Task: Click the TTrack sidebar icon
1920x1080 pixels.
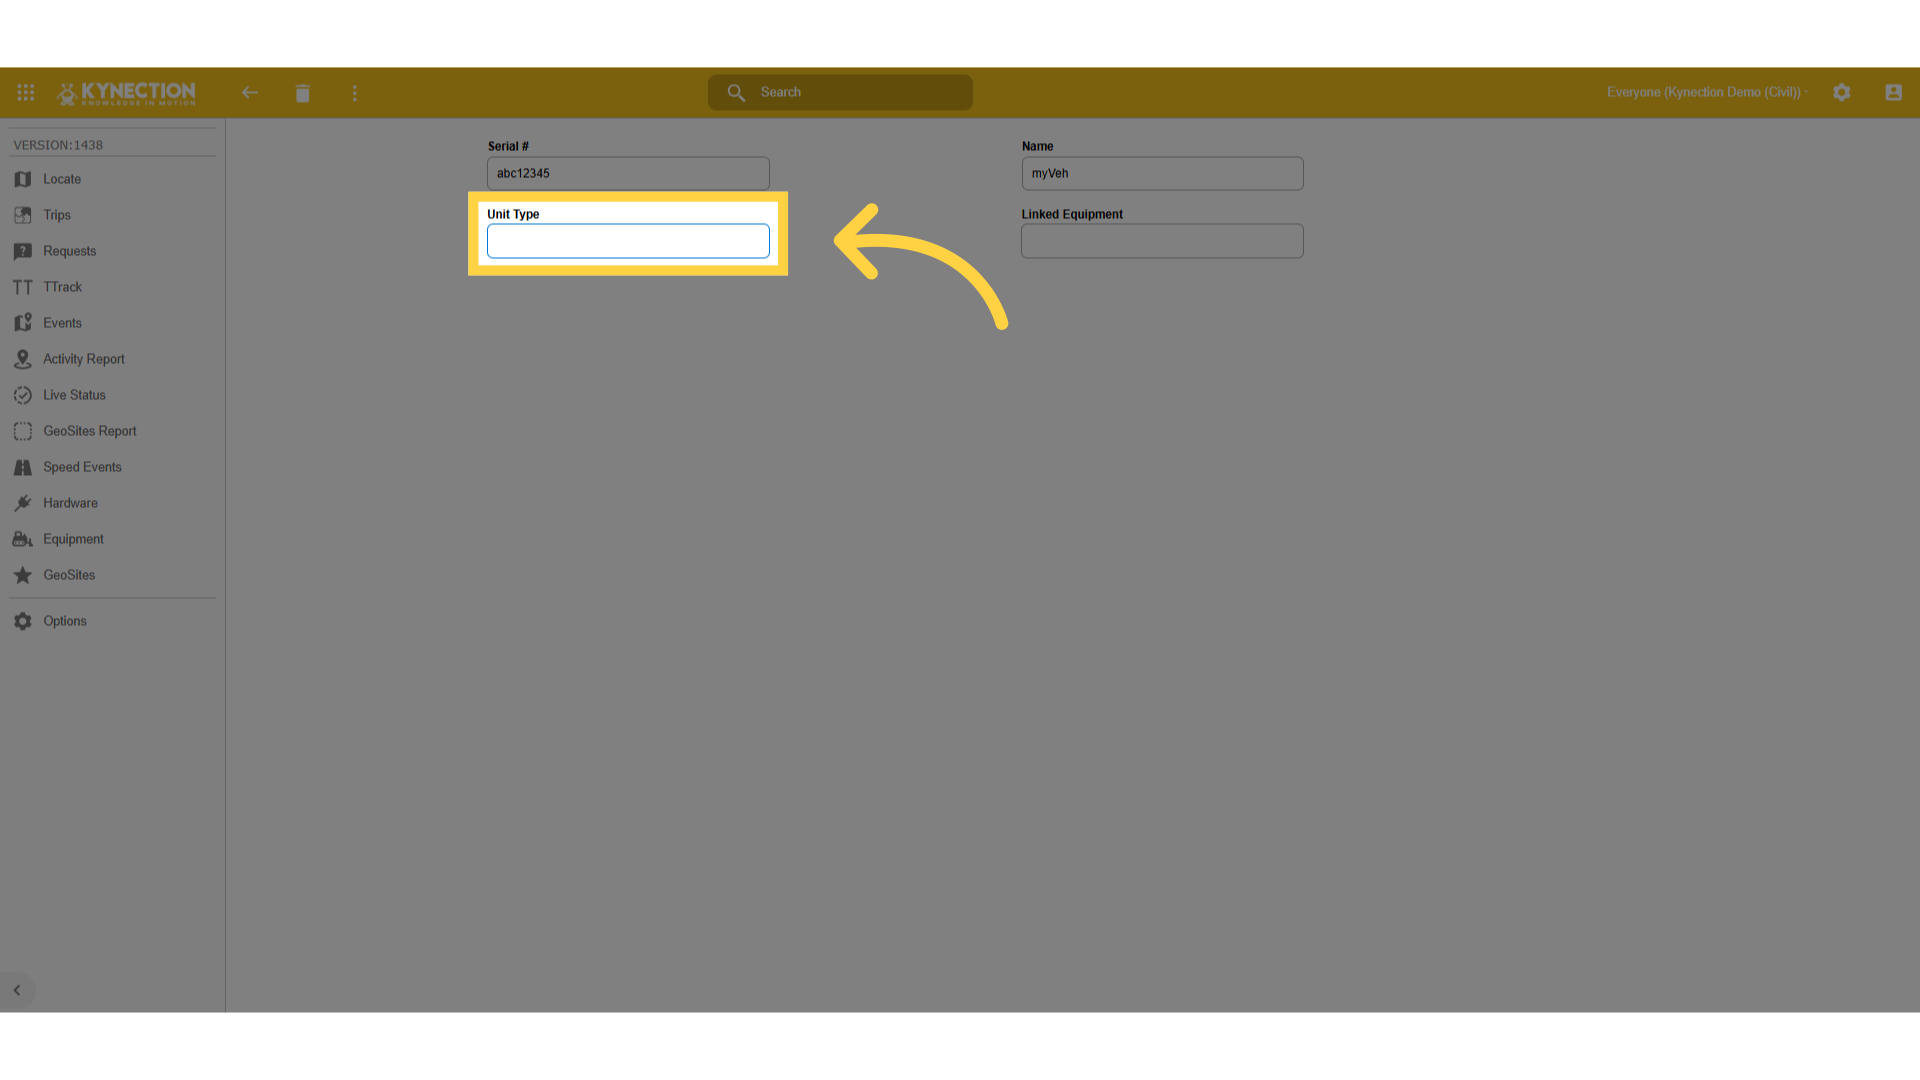Action: click(x=23, y=287)
